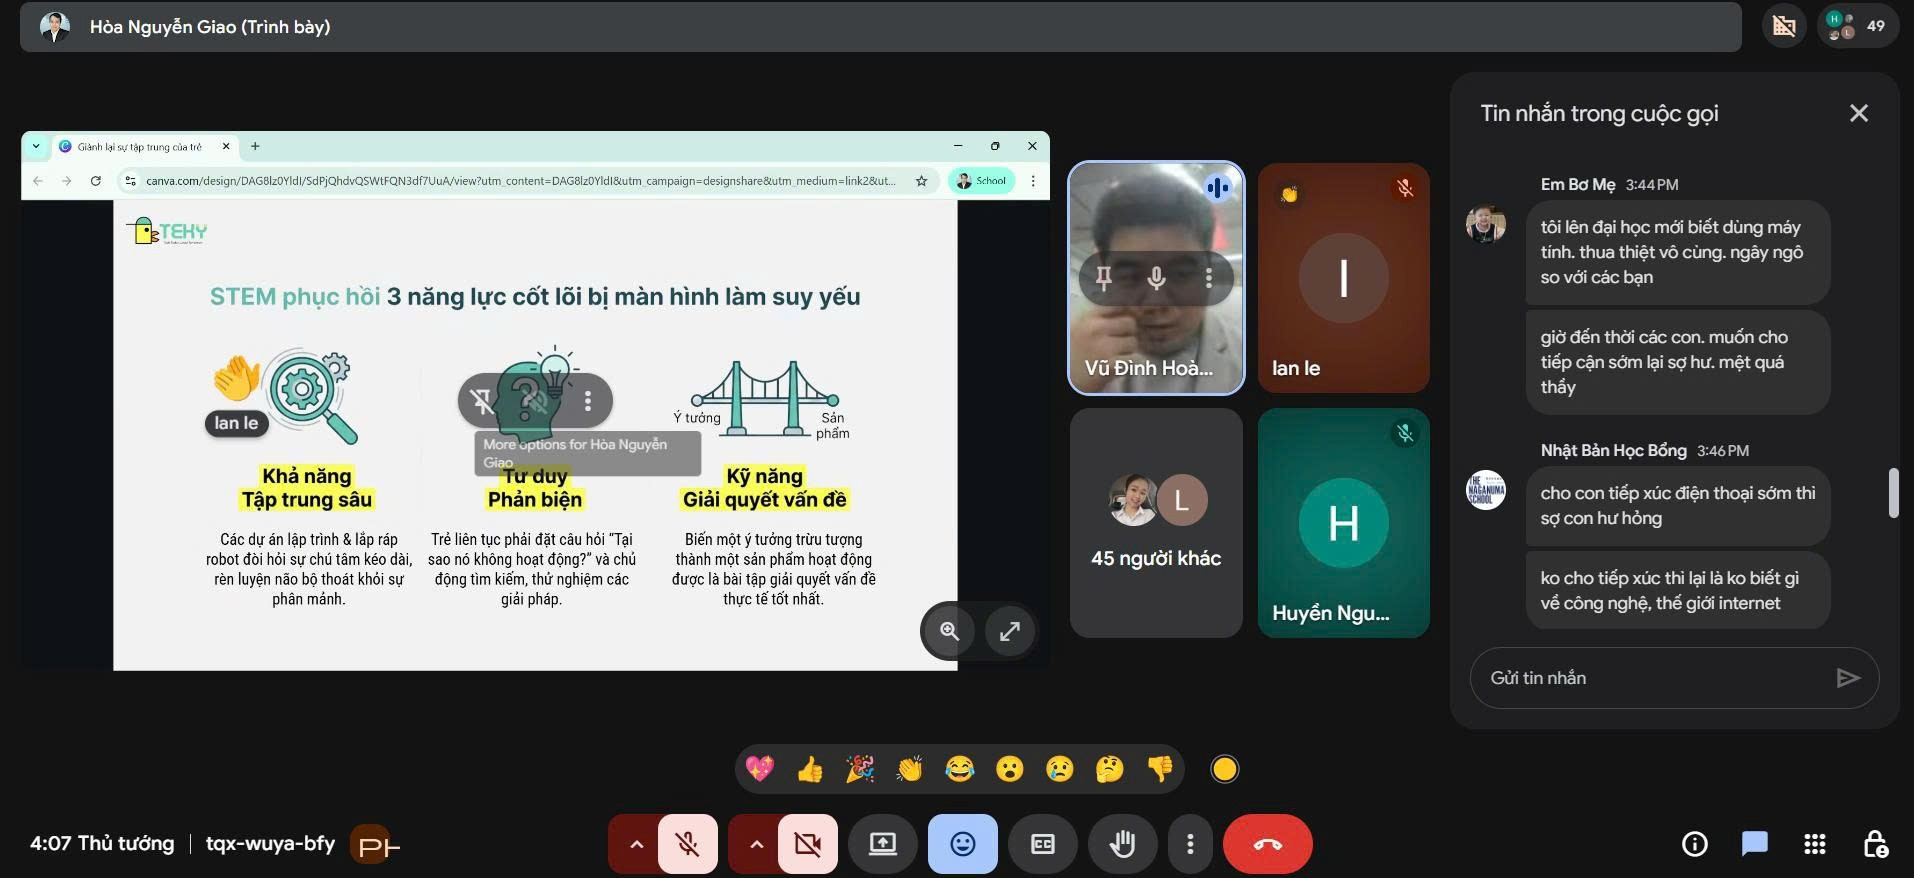
Task: Turn on captions
Action: click(x=1042, y=844)
